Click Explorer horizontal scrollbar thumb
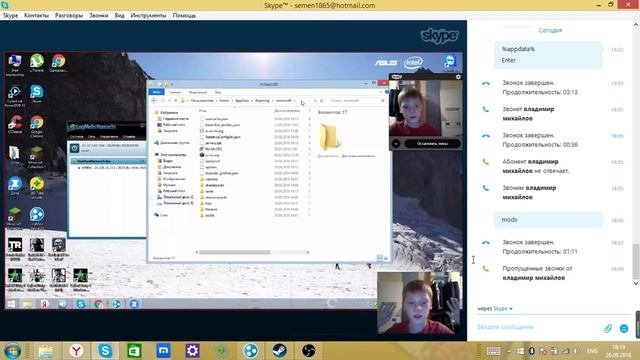This screenshot has height=360, width=640. pos(235,252)
